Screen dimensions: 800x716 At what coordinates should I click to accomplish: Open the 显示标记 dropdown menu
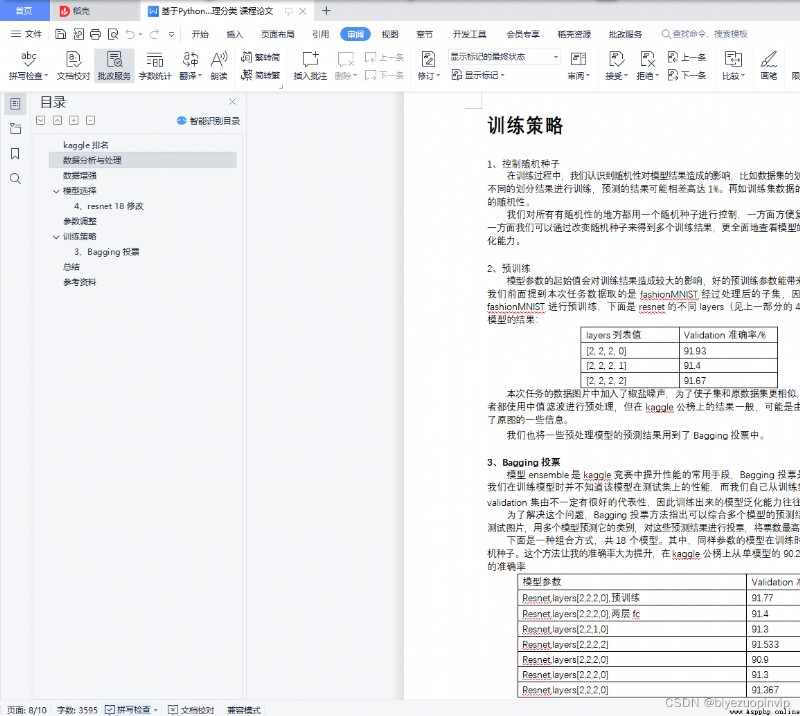[x=478, y=76]
